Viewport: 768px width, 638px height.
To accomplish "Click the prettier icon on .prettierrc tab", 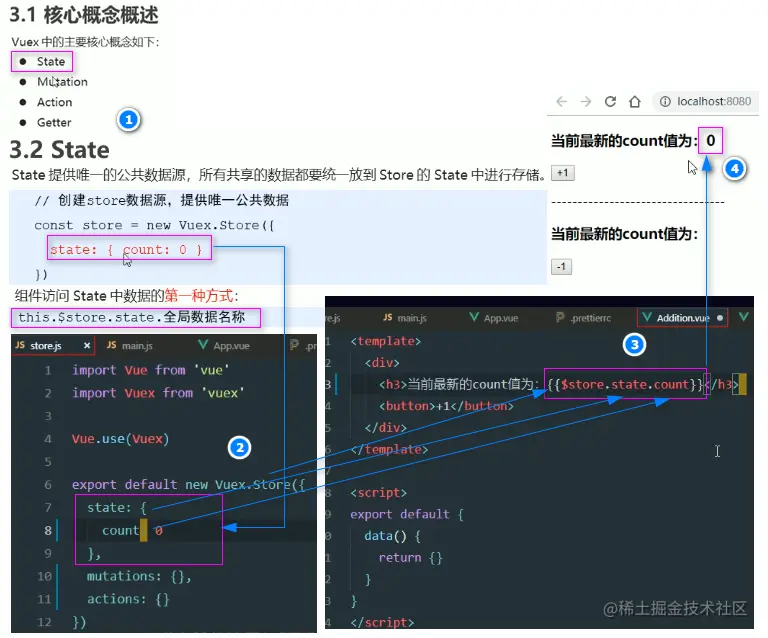I will coord(560,317).
